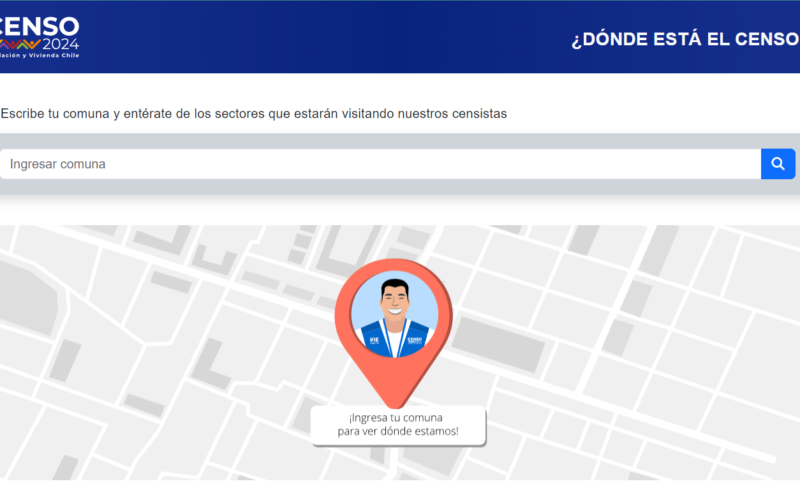Screen dimensions: 800x500
Task: Click "Población y Vivienda Chile" logo subtitle
Action: coord(38,56)
